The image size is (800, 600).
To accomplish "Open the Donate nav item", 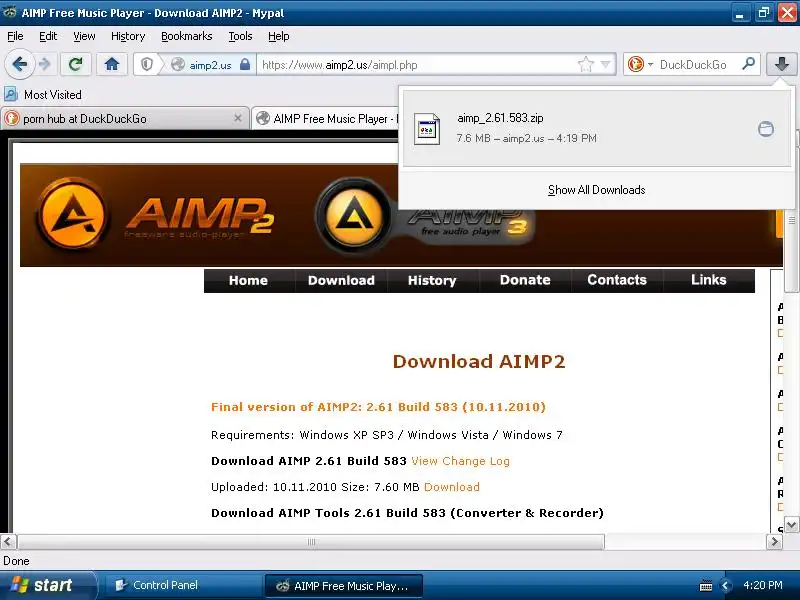I will point(525,280).
